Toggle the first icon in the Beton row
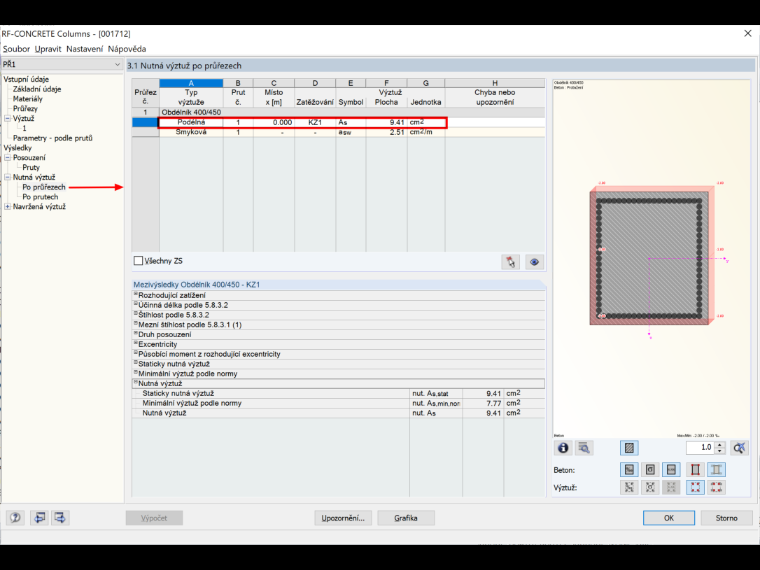The height and width of the screenshot is (570, 760). click(x=629, y=469)
